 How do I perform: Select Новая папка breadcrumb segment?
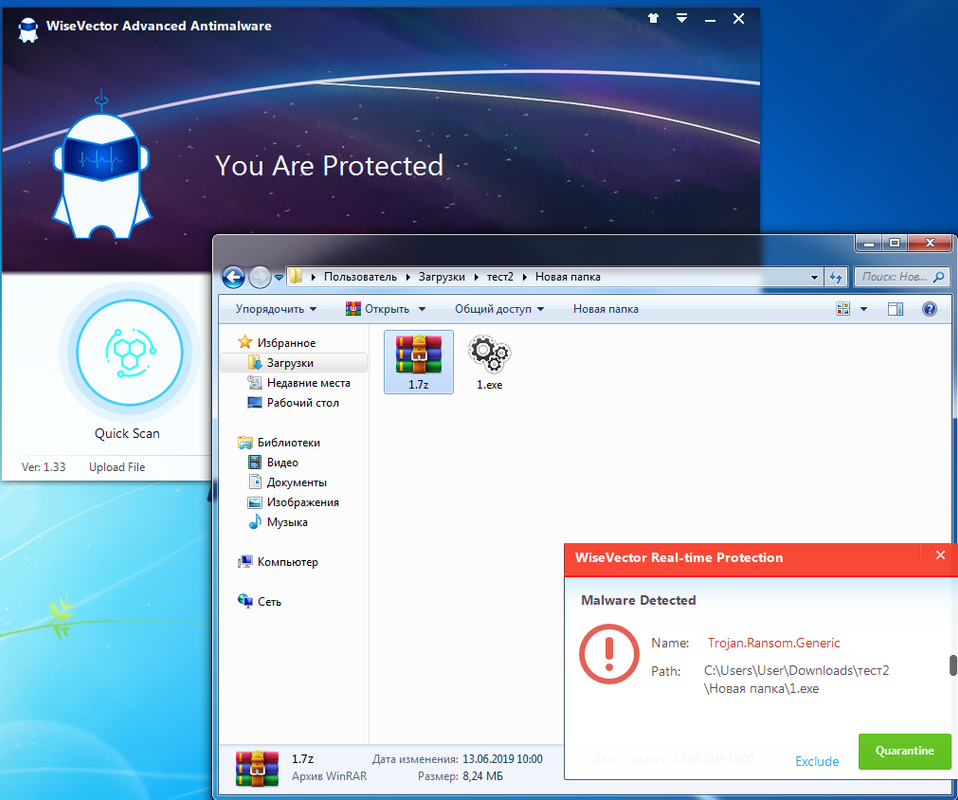(x=568, y=277)
